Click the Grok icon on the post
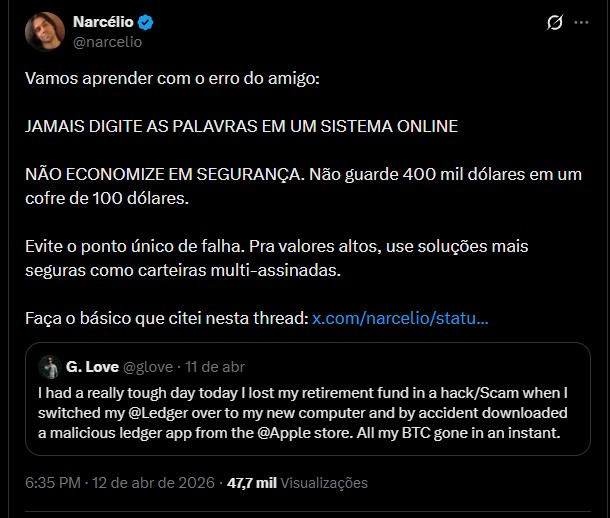 coord(554,23)
